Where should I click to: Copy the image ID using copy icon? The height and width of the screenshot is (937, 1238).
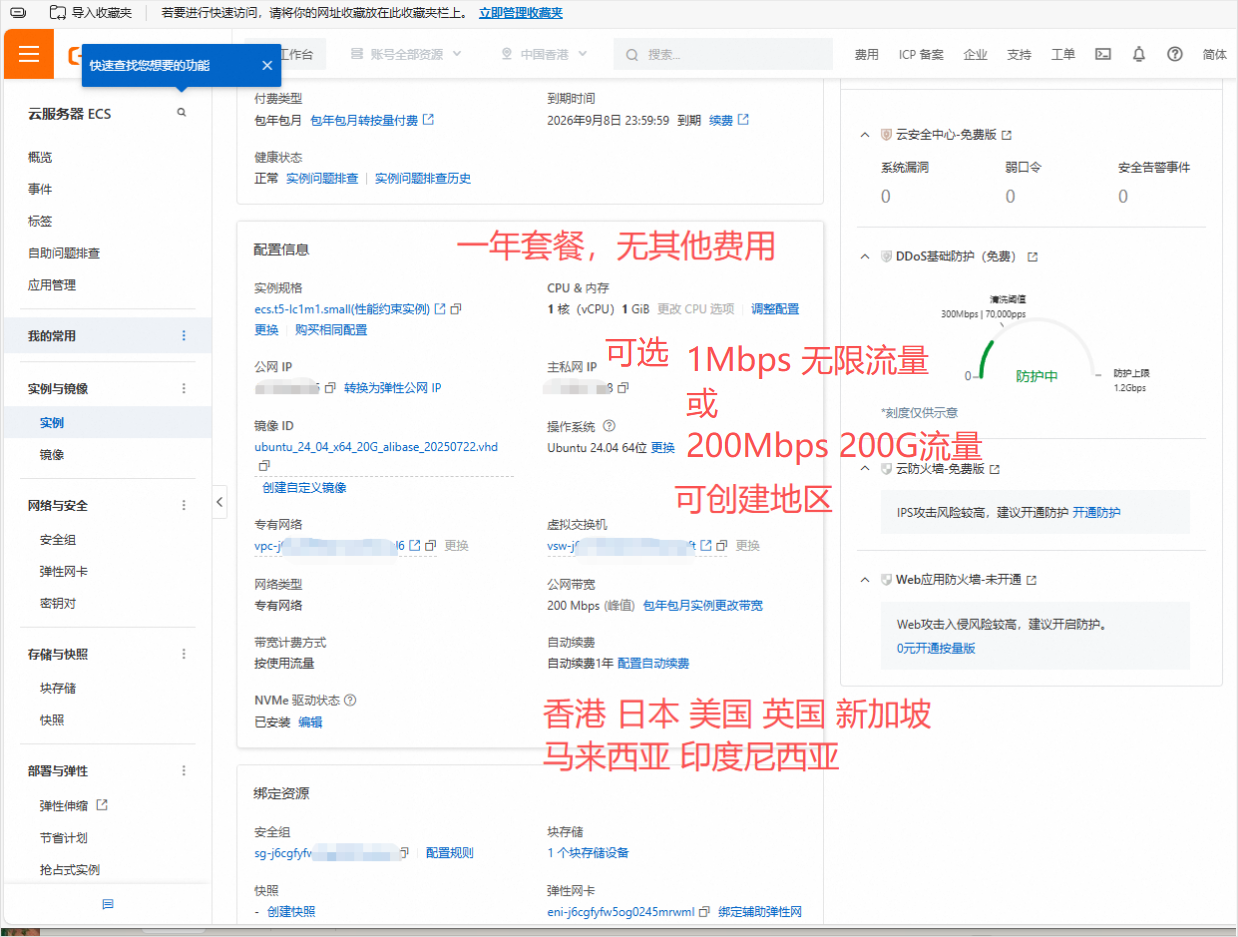[264, 466]
